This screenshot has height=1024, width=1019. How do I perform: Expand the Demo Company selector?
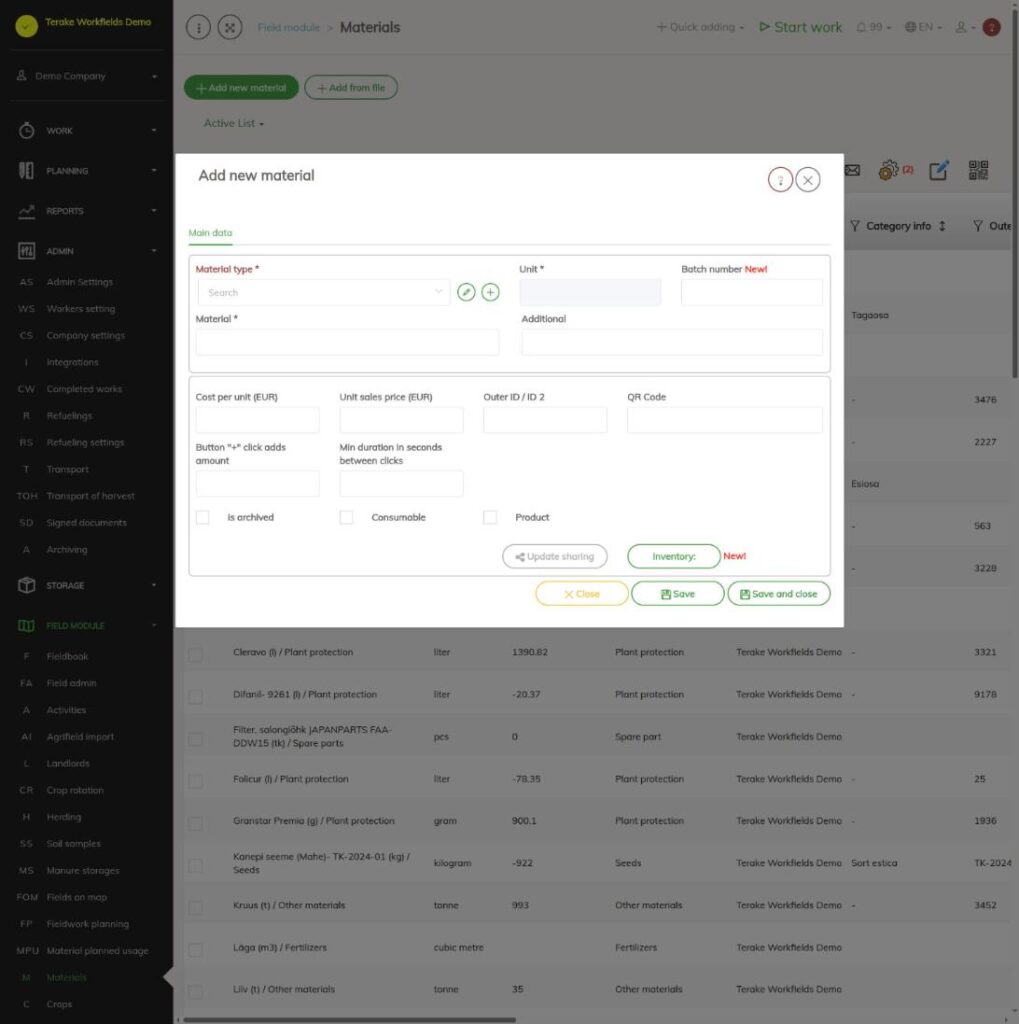[87, 76]
